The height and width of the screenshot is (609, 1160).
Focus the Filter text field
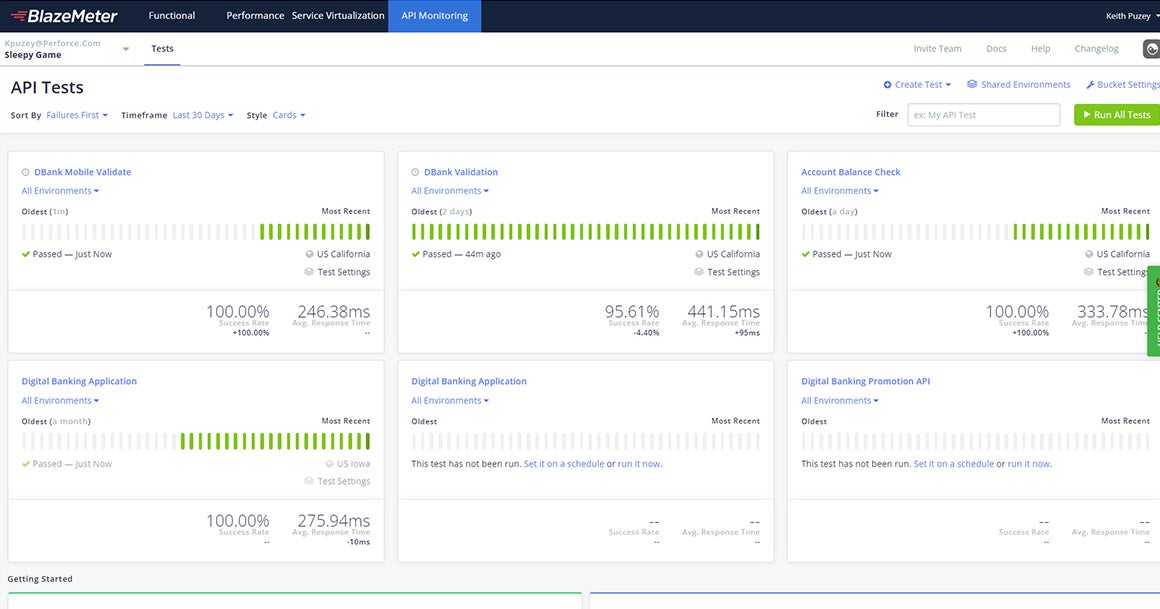point(983,115)
